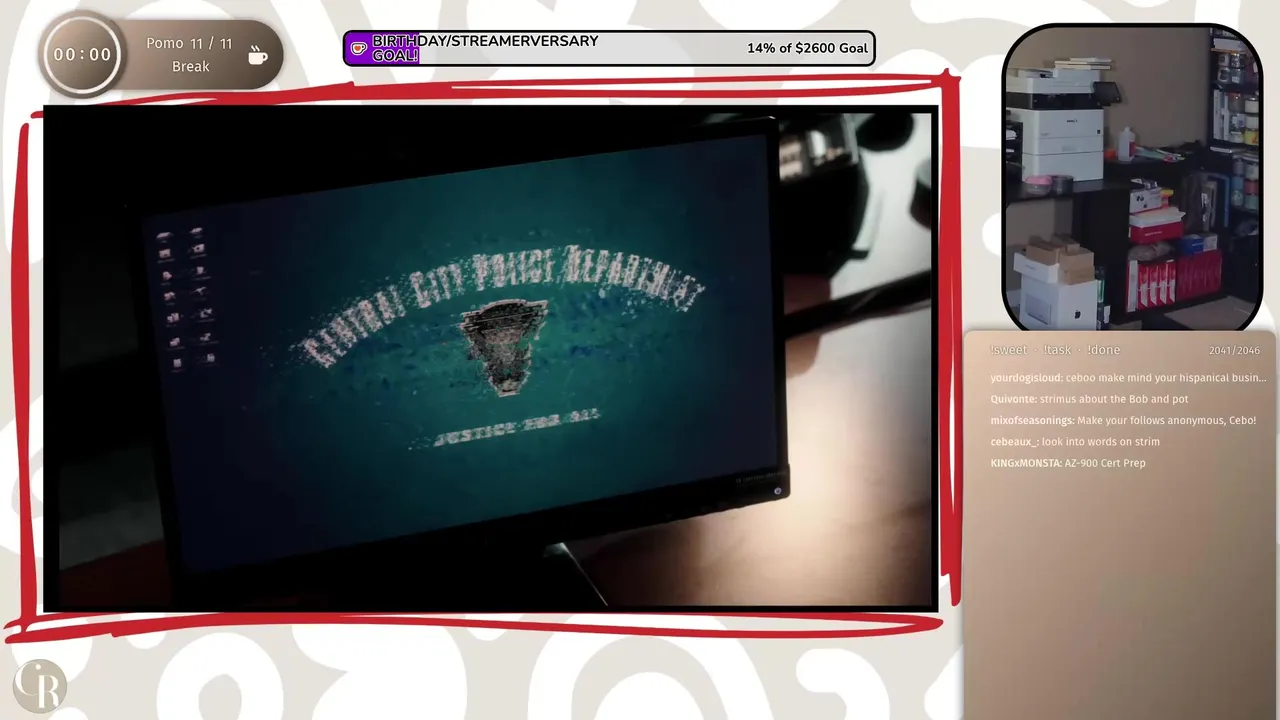Select Quivonte's 'strimus about the Bob' task
The width and height of the screenshot is (1280, 720).
1089,399
